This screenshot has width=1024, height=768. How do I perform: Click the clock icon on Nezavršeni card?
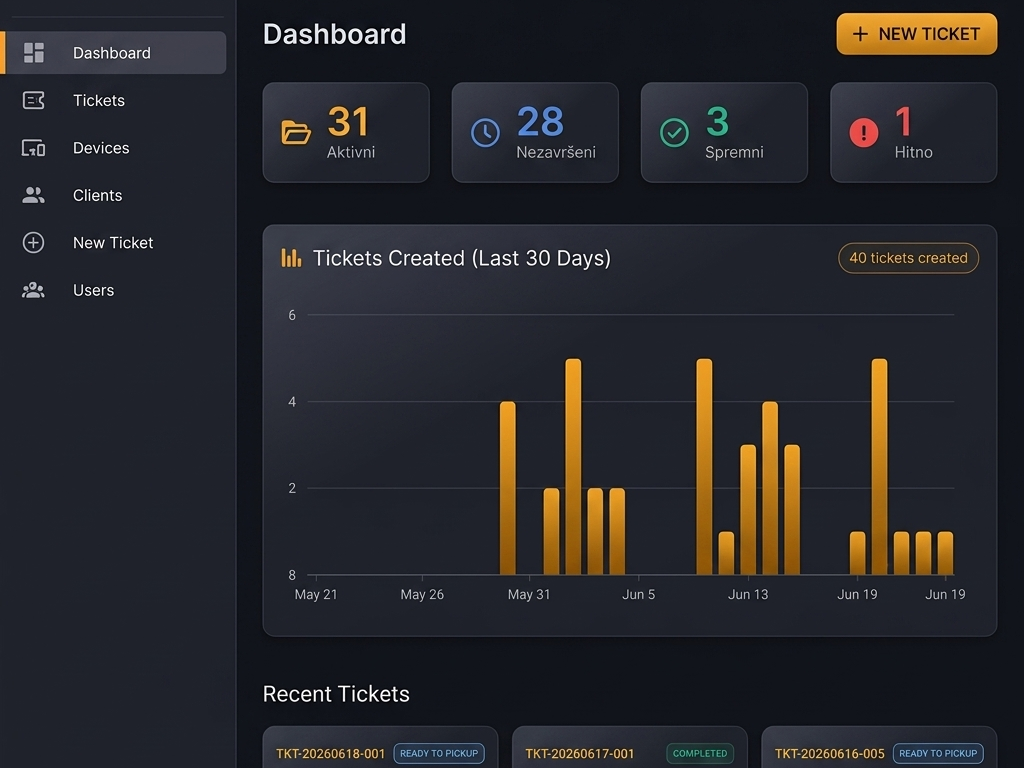pyautogui.click(x=485, y=133)
